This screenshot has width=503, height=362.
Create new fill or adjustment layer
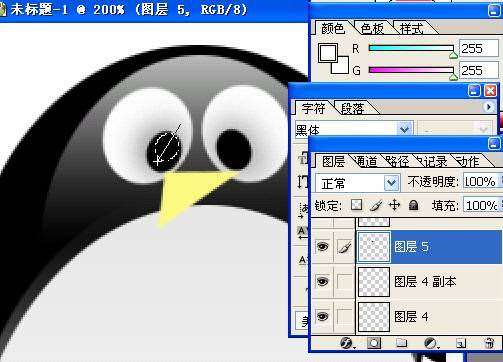(x=430, y=343)
